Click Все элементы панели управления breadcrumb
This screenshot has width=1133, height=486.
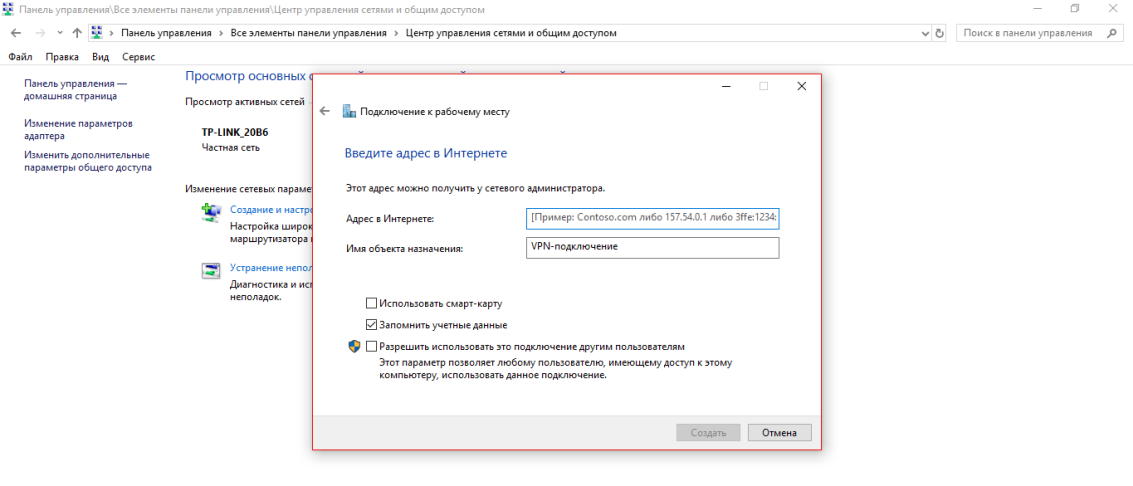click(309, 33)
